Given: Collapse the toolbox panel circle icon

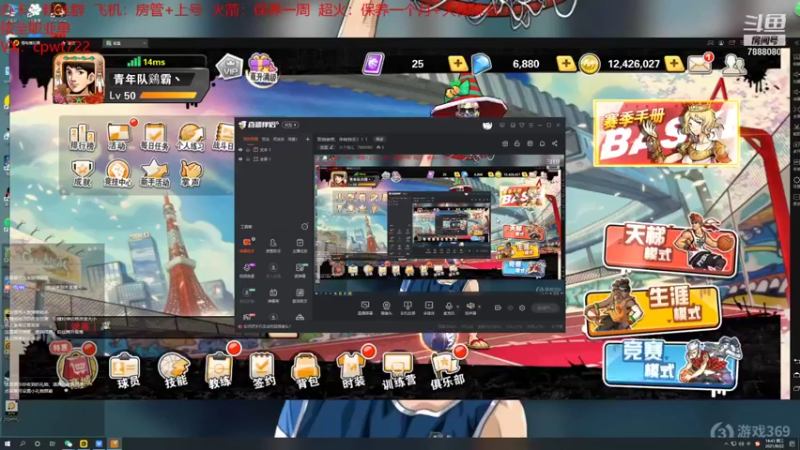Looking at the screenshot, I should tap(305, 227).
